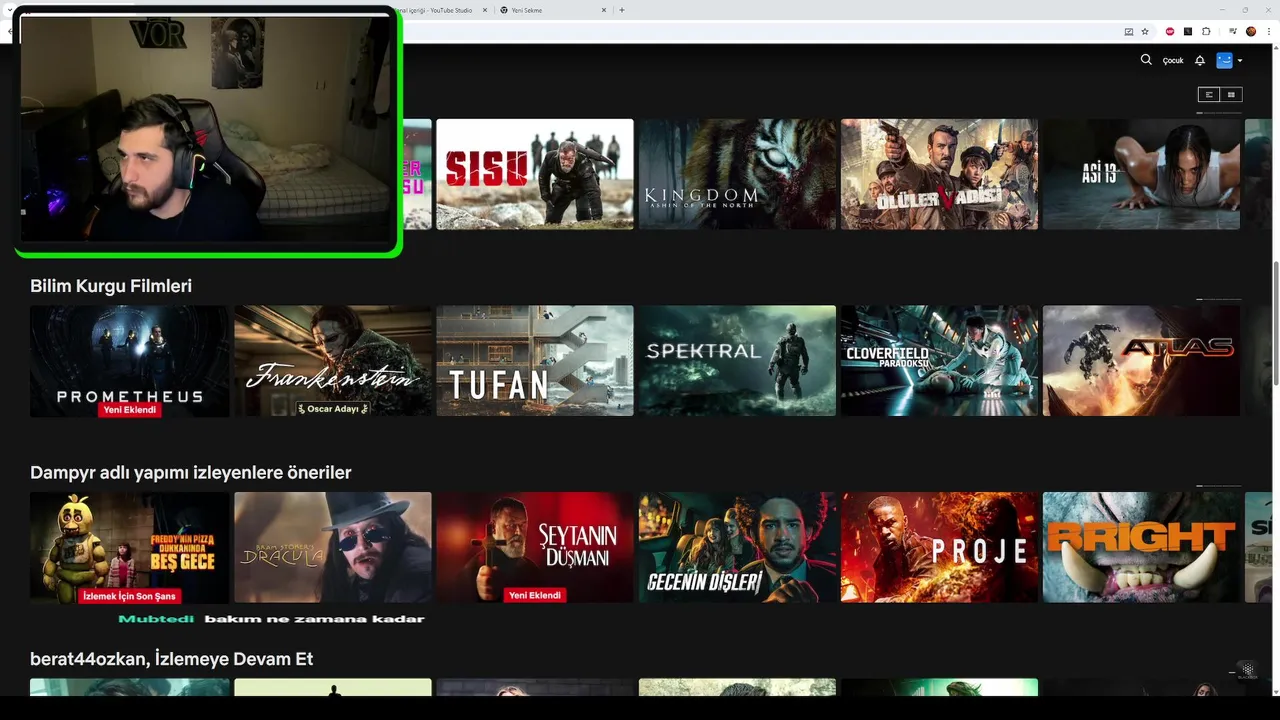This screenshot has height=720, width=1280.
Task: Open the Atlas movie thumbnail
Action: coord(1141,361)
